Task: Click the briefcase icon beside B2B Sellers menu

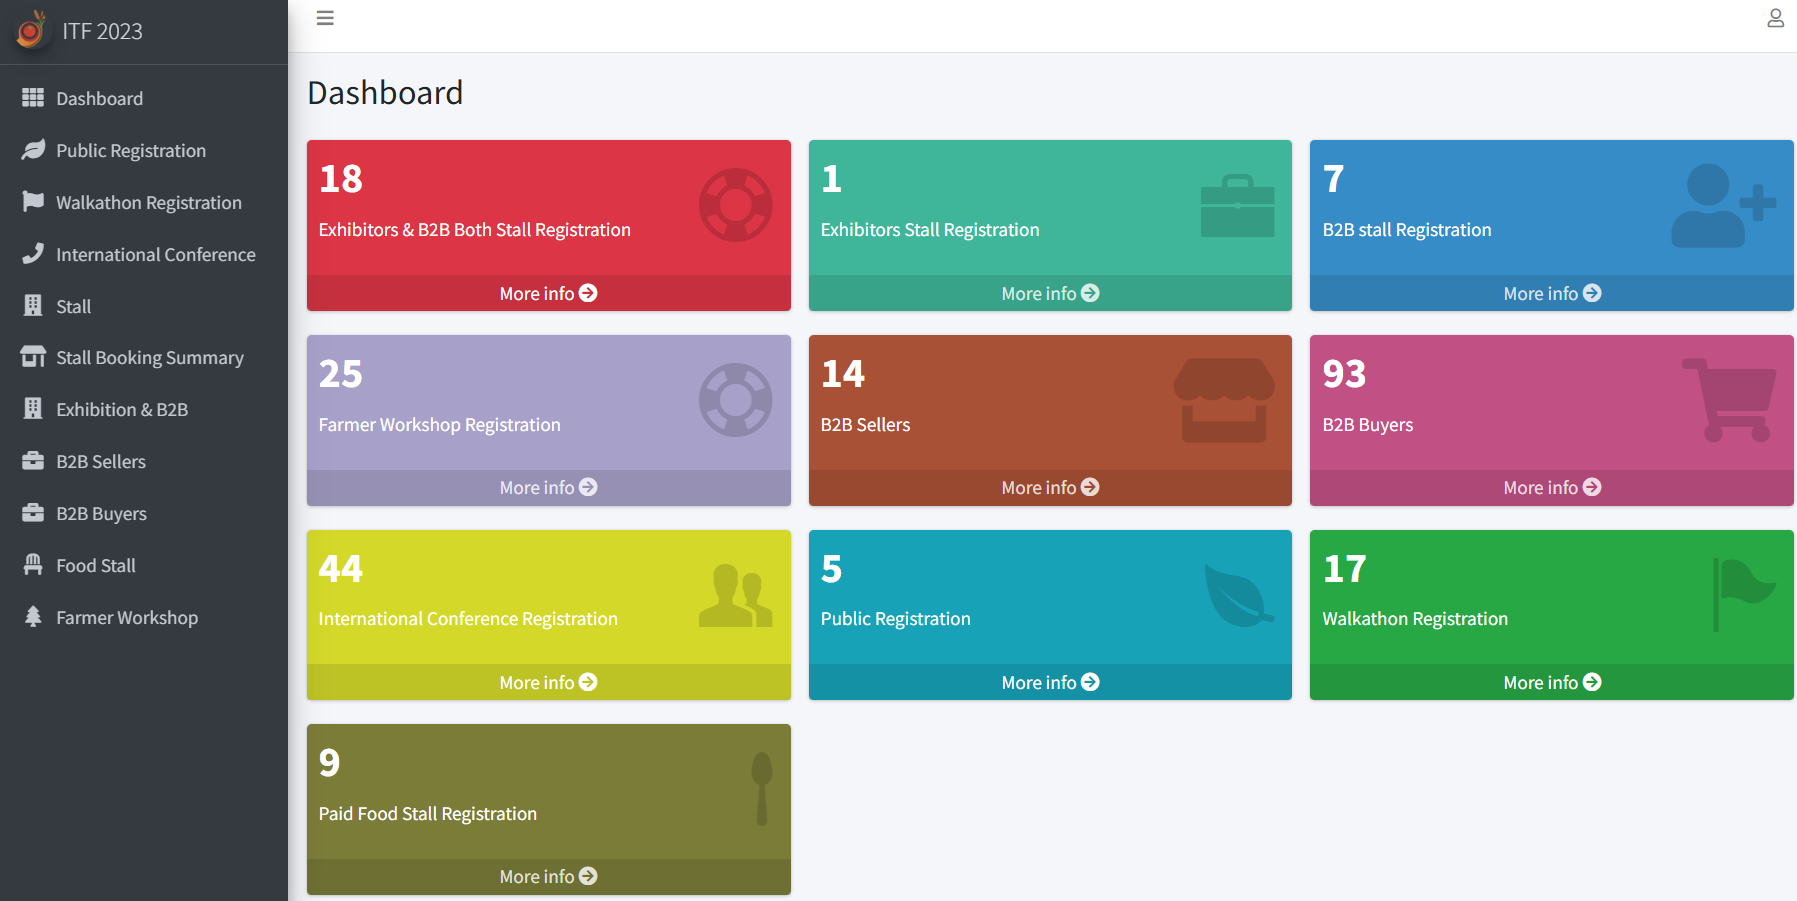Action: pyautogui.click(x=33, y=460)
